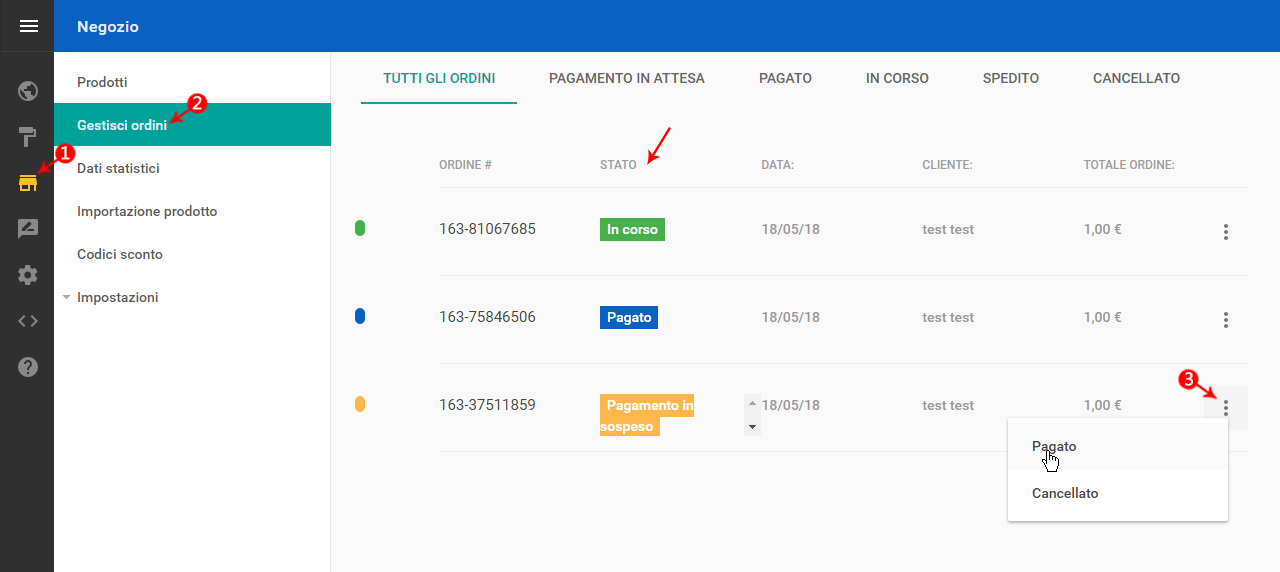Click three-dot menu for order 163-37511859
Viewport: 1280px width, 572px height.
point(1226,408)
